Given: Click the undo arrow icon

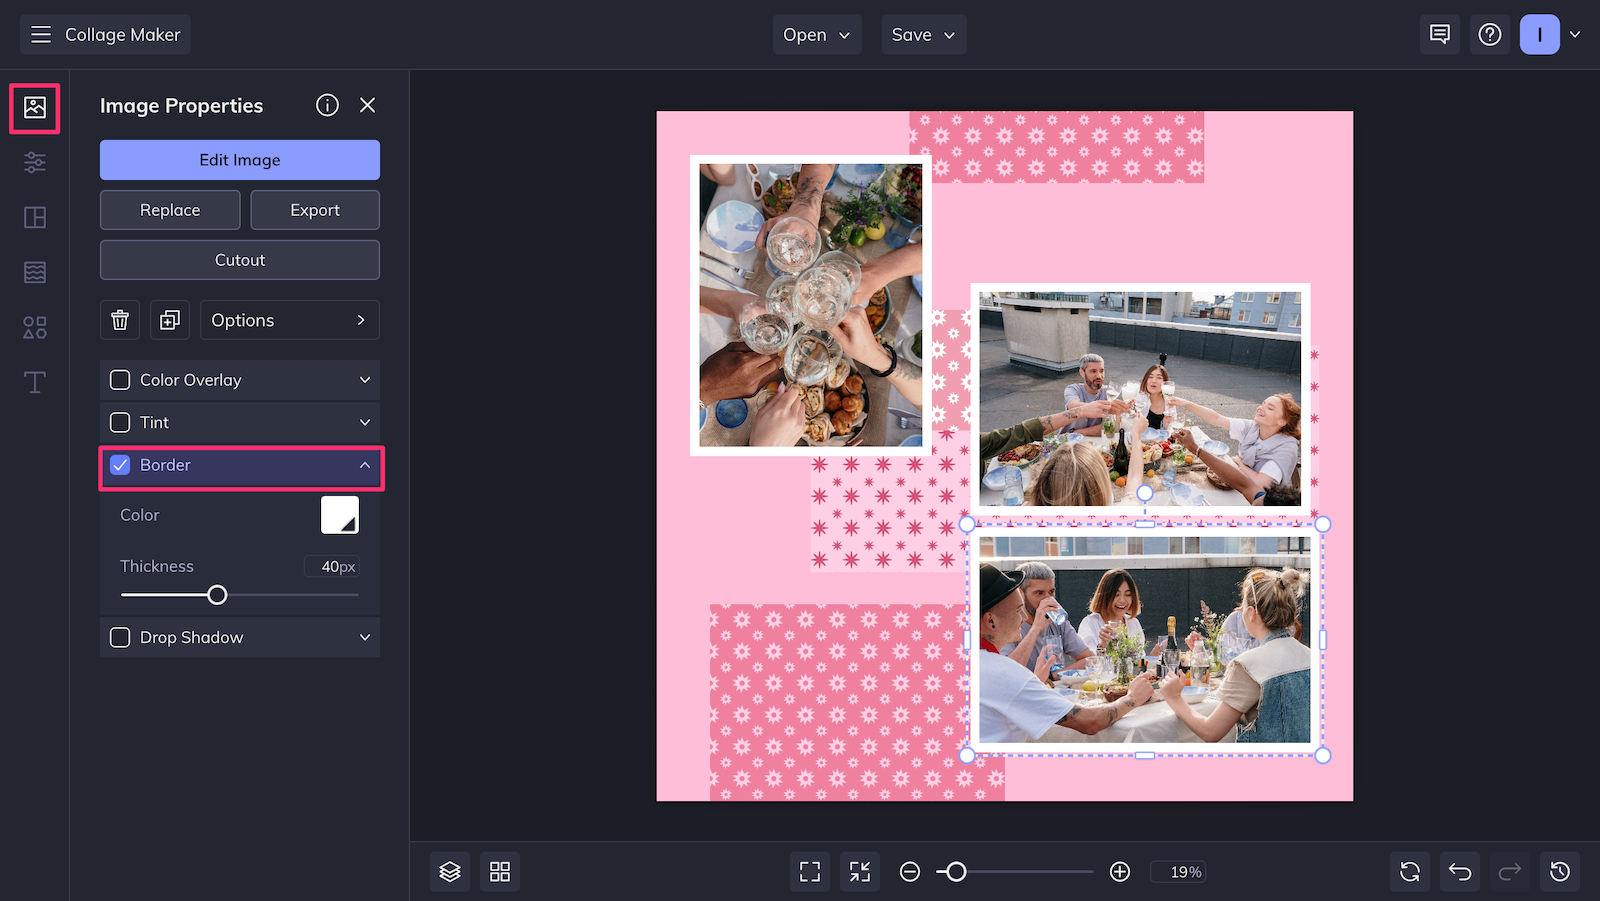Looking at the screenshot, I should (x=1460, y=872).
